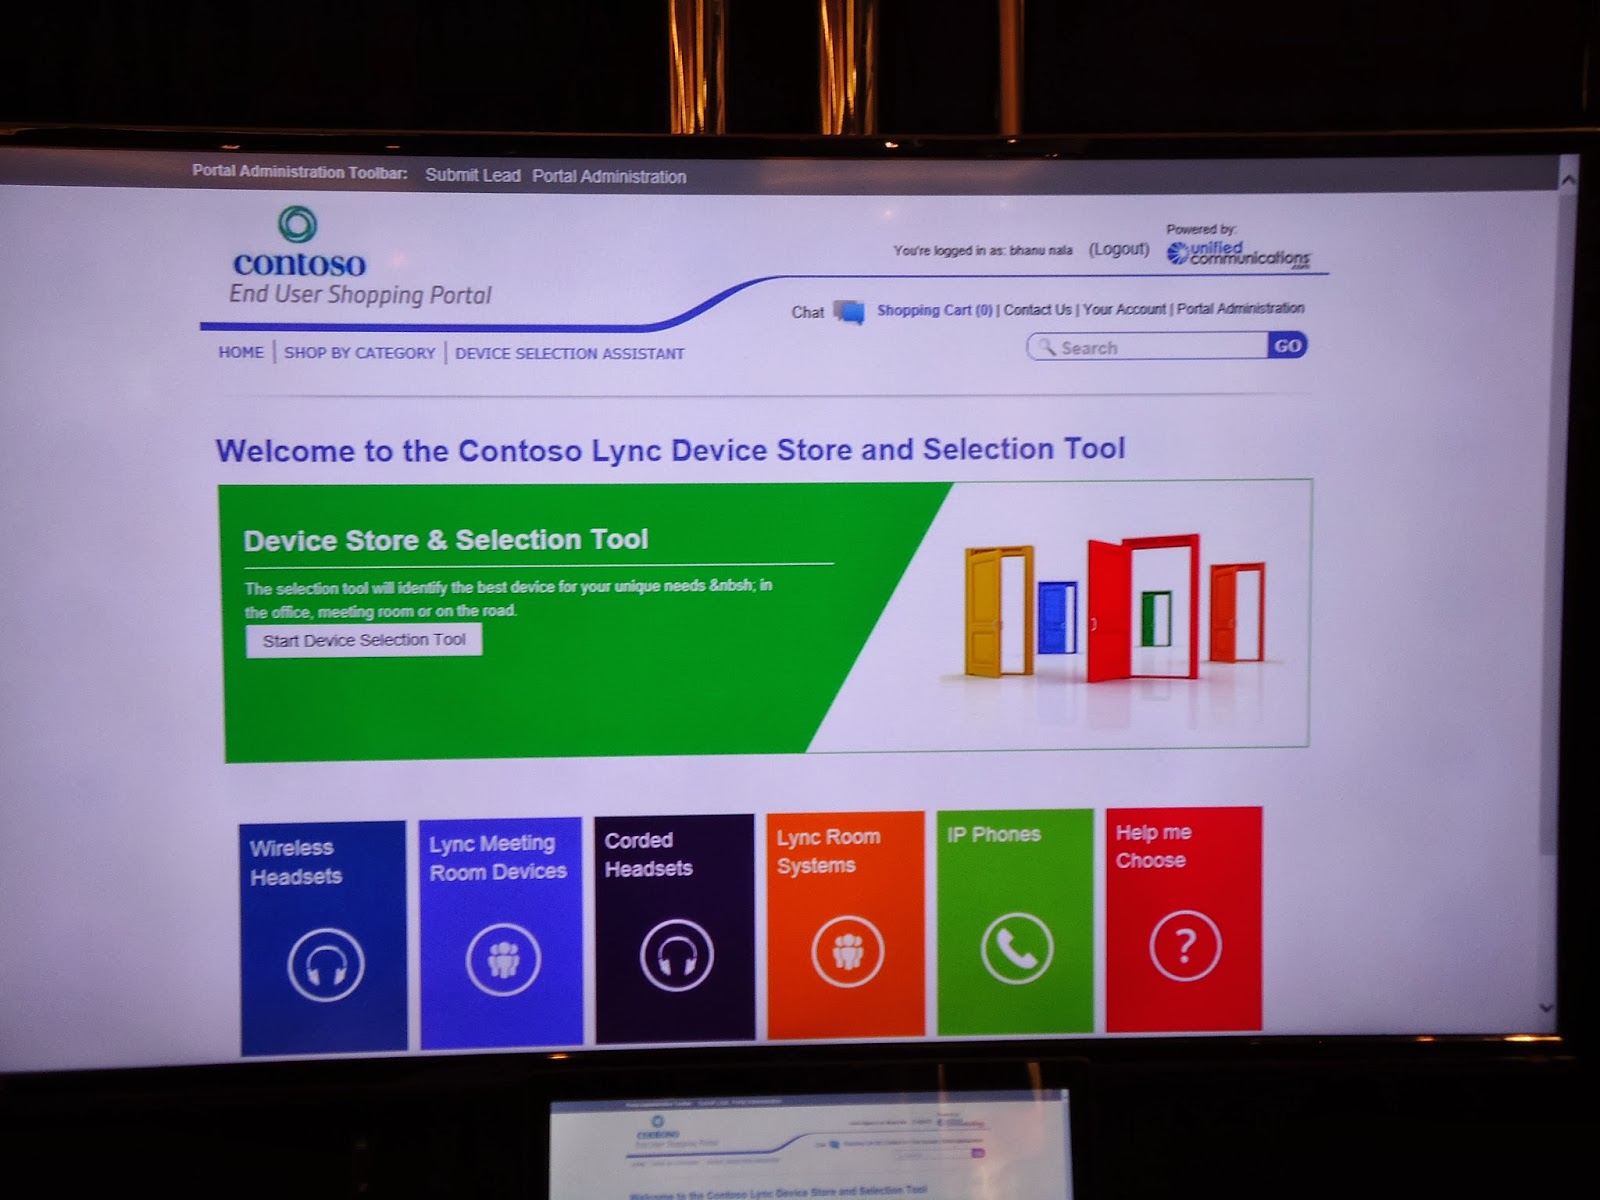Click the IP Phones tile title

click(x=994, y=834)
